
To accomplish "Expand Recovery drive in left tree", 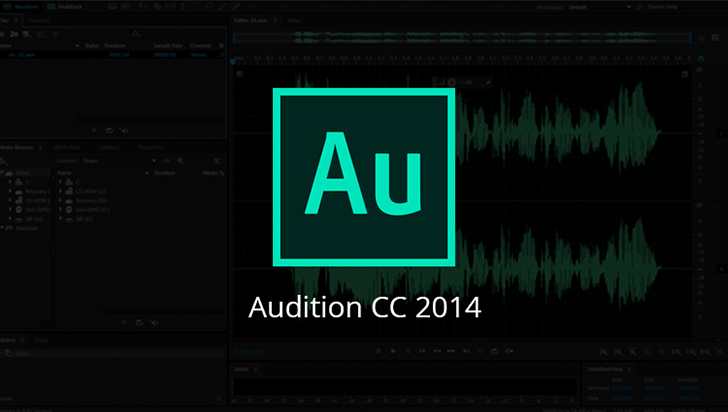I will point(10,191).
